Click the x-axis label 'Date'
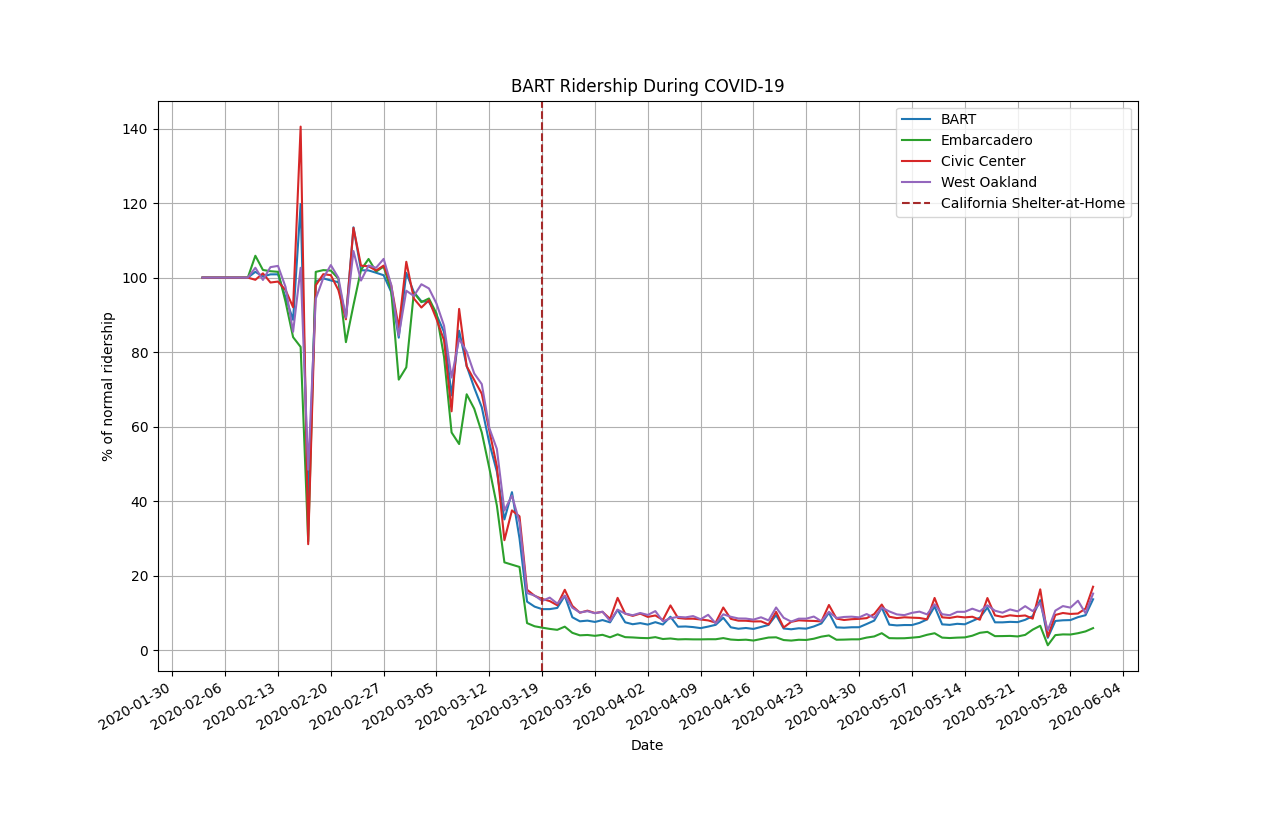 point(647,745)
